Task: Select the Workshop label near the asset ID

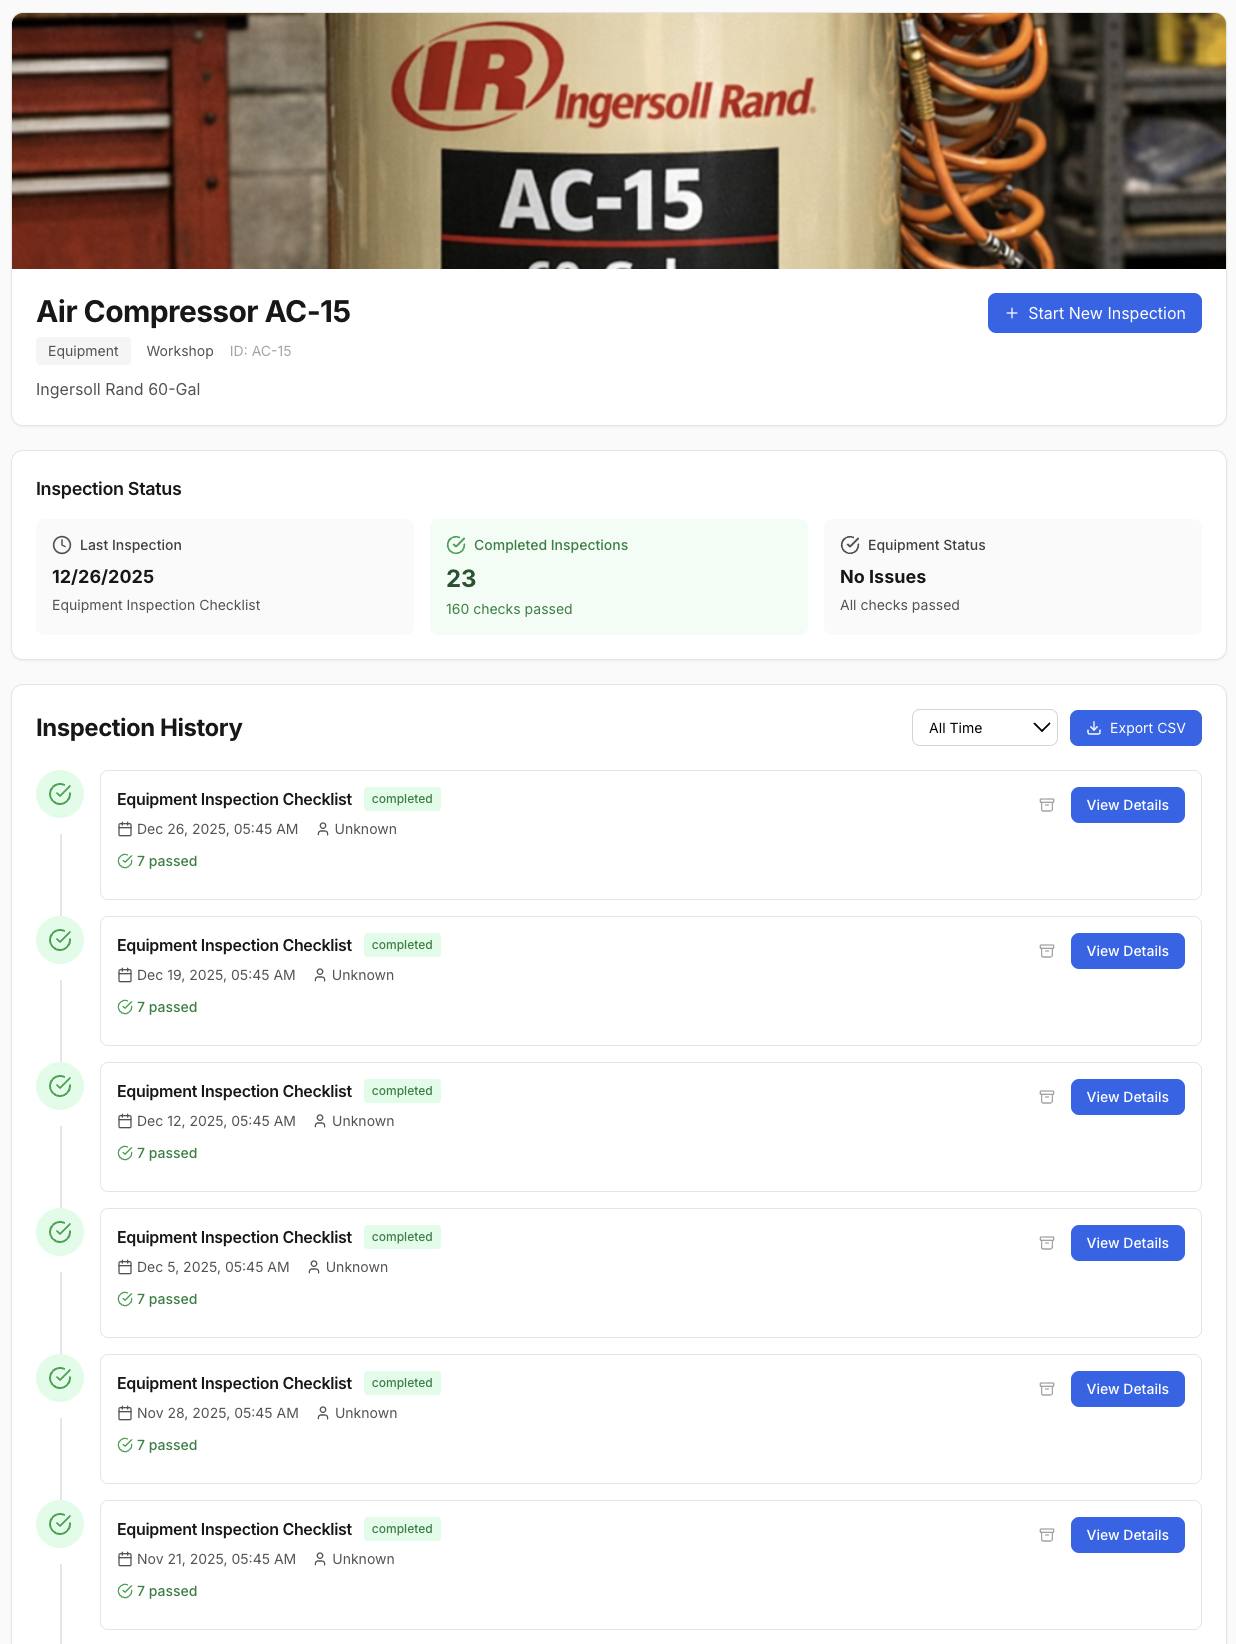Action: (x=180, y=351)
